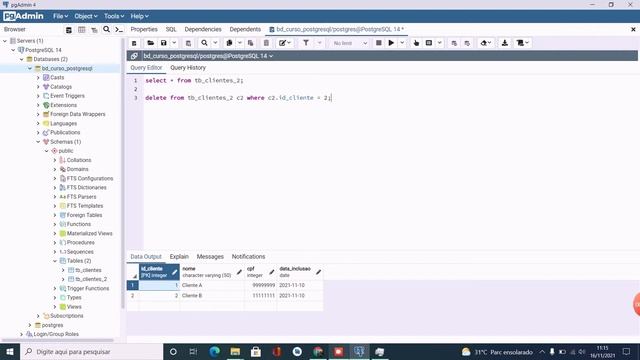Select the tb_clientes table in the tree

[88, 270]
